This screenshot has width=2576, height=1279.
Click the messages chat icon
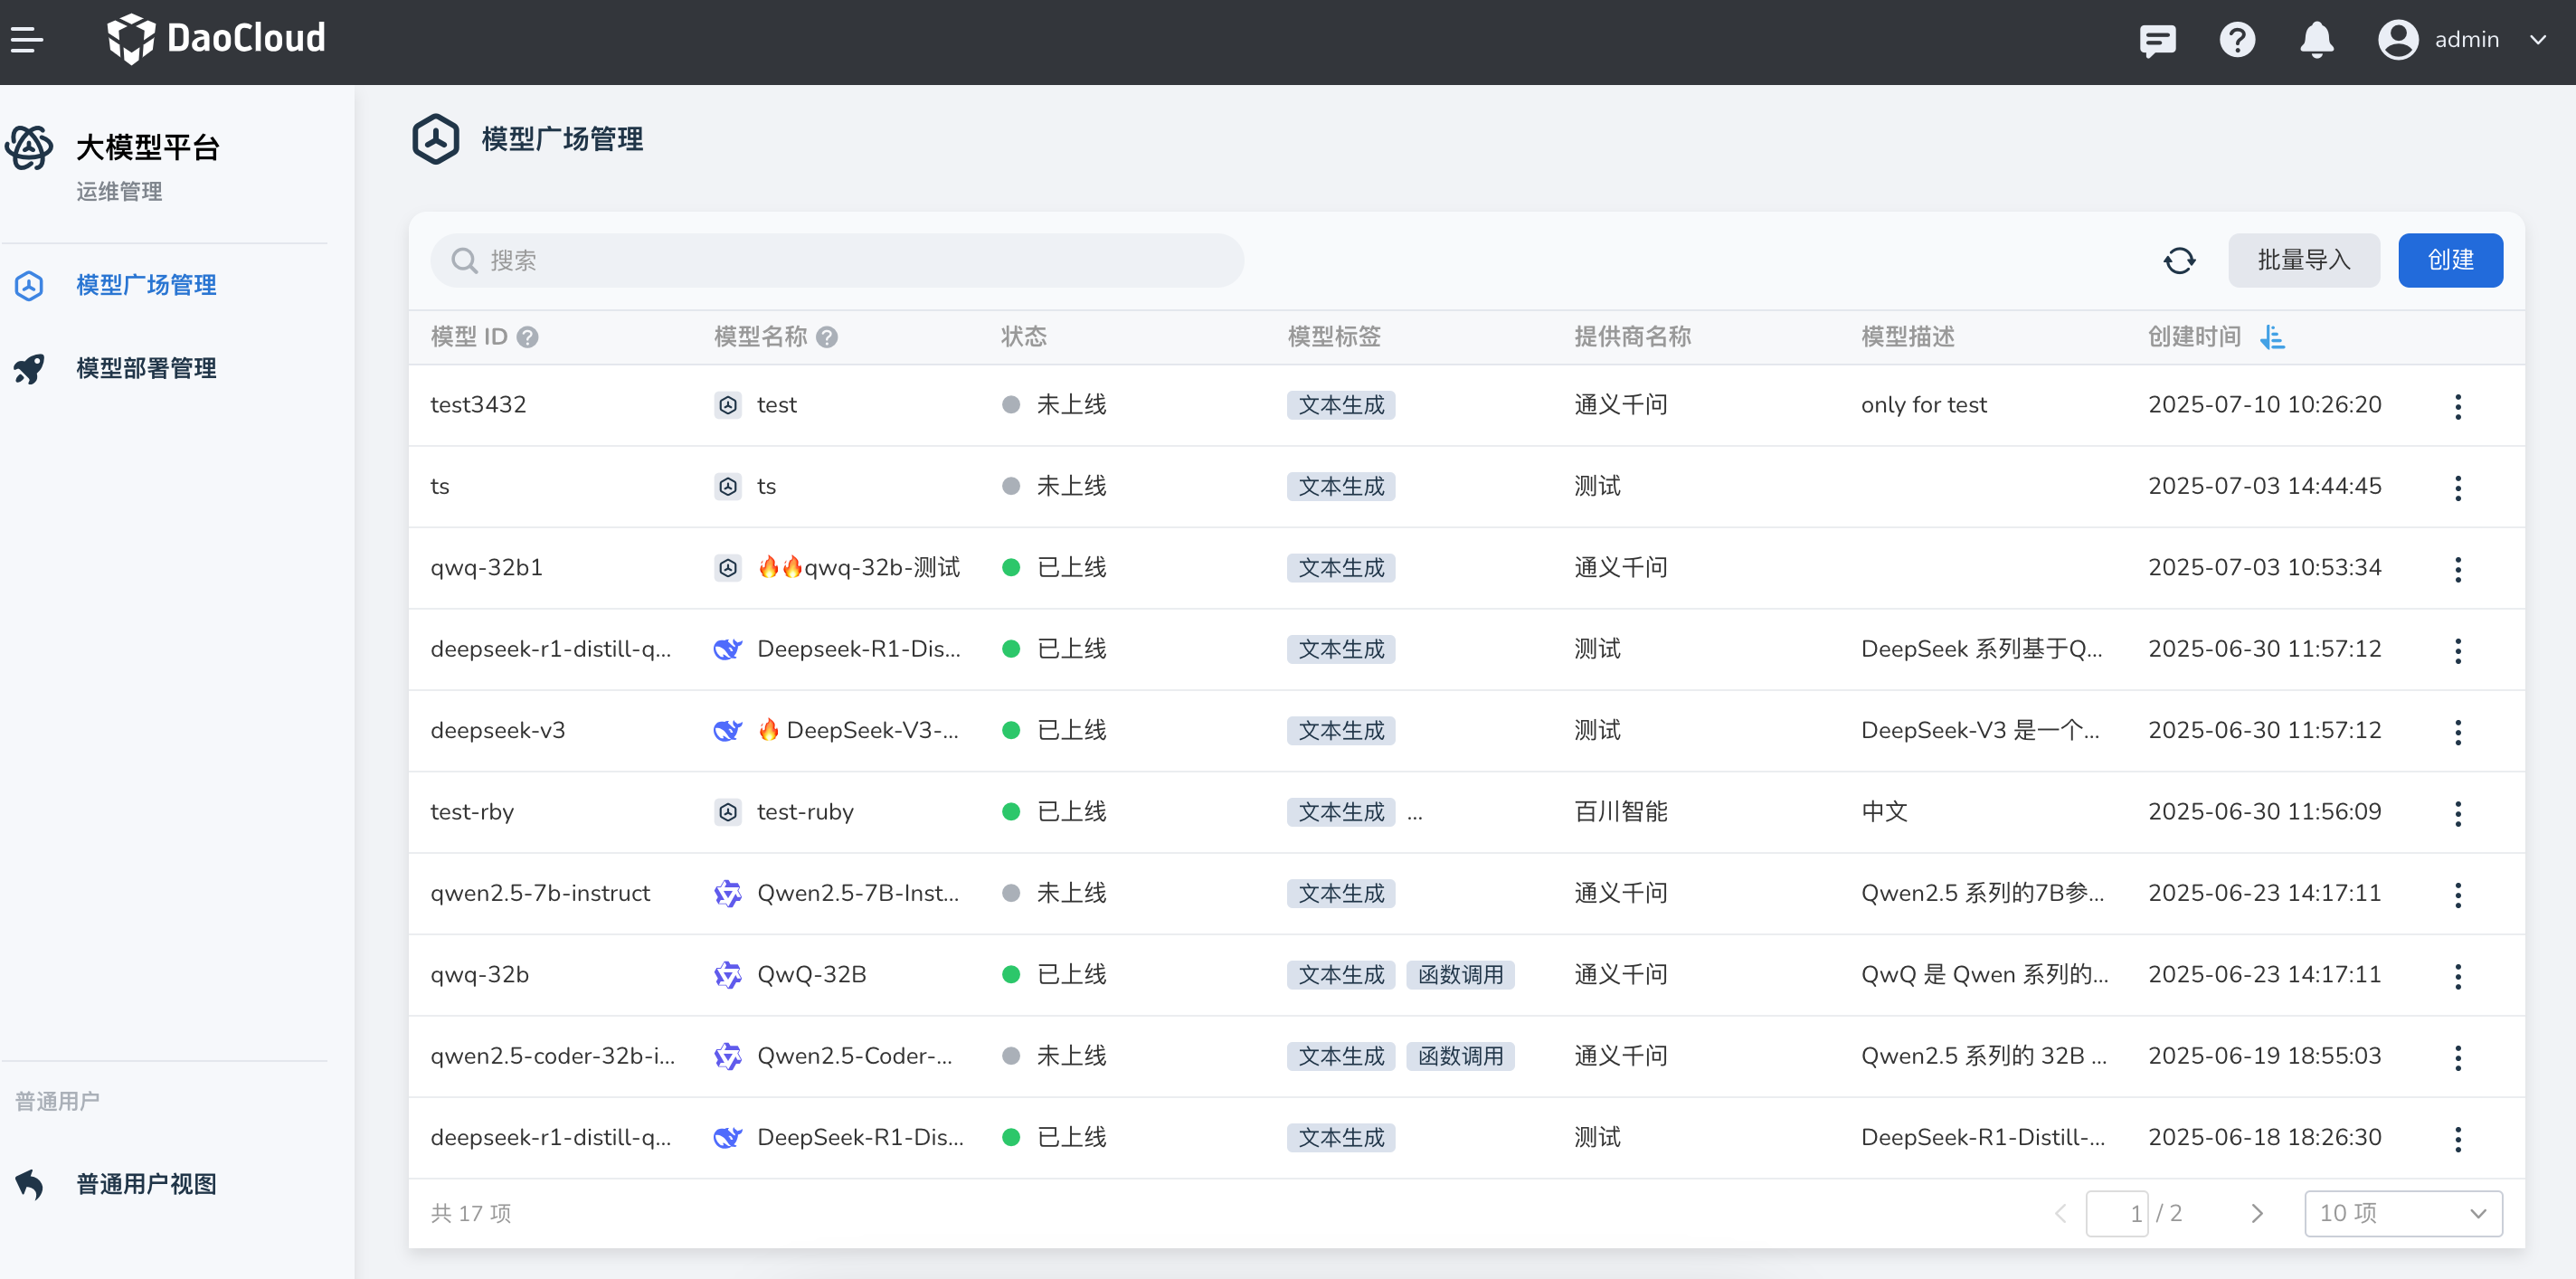tap(2157, 40)
